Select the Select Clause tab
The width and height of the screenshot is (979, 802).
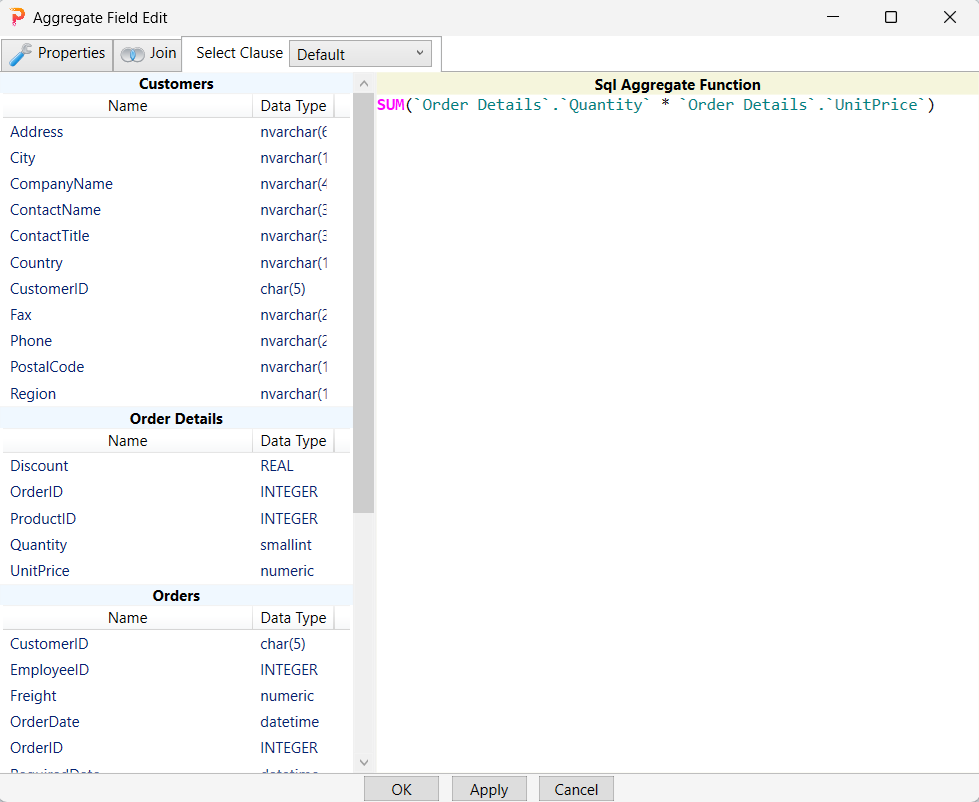pos(239,53)
